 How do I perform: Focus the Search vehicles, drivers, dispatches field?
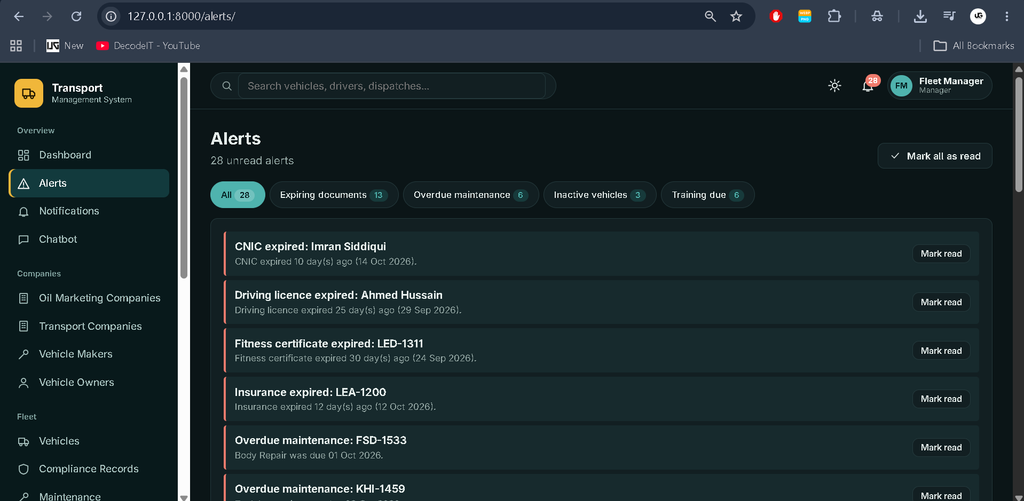click(391, 86)
